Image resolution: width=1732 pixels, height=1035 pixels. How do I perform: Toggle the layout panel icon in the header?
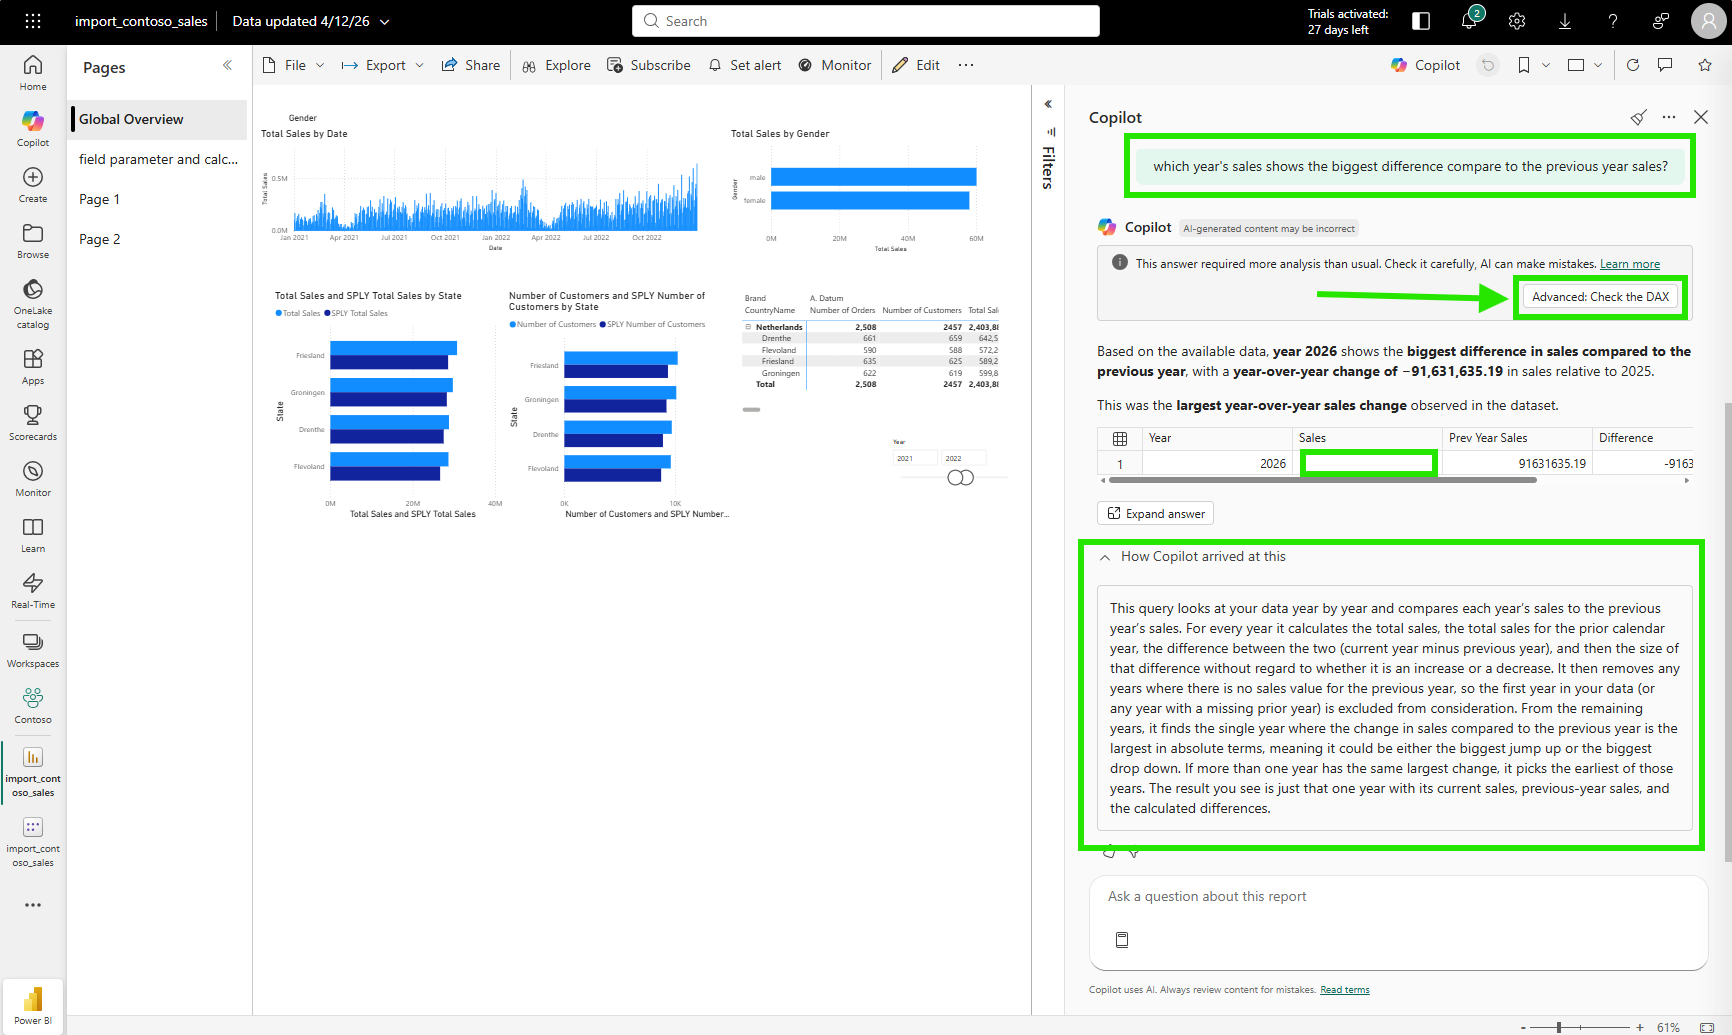click(x=1421, y=21)
